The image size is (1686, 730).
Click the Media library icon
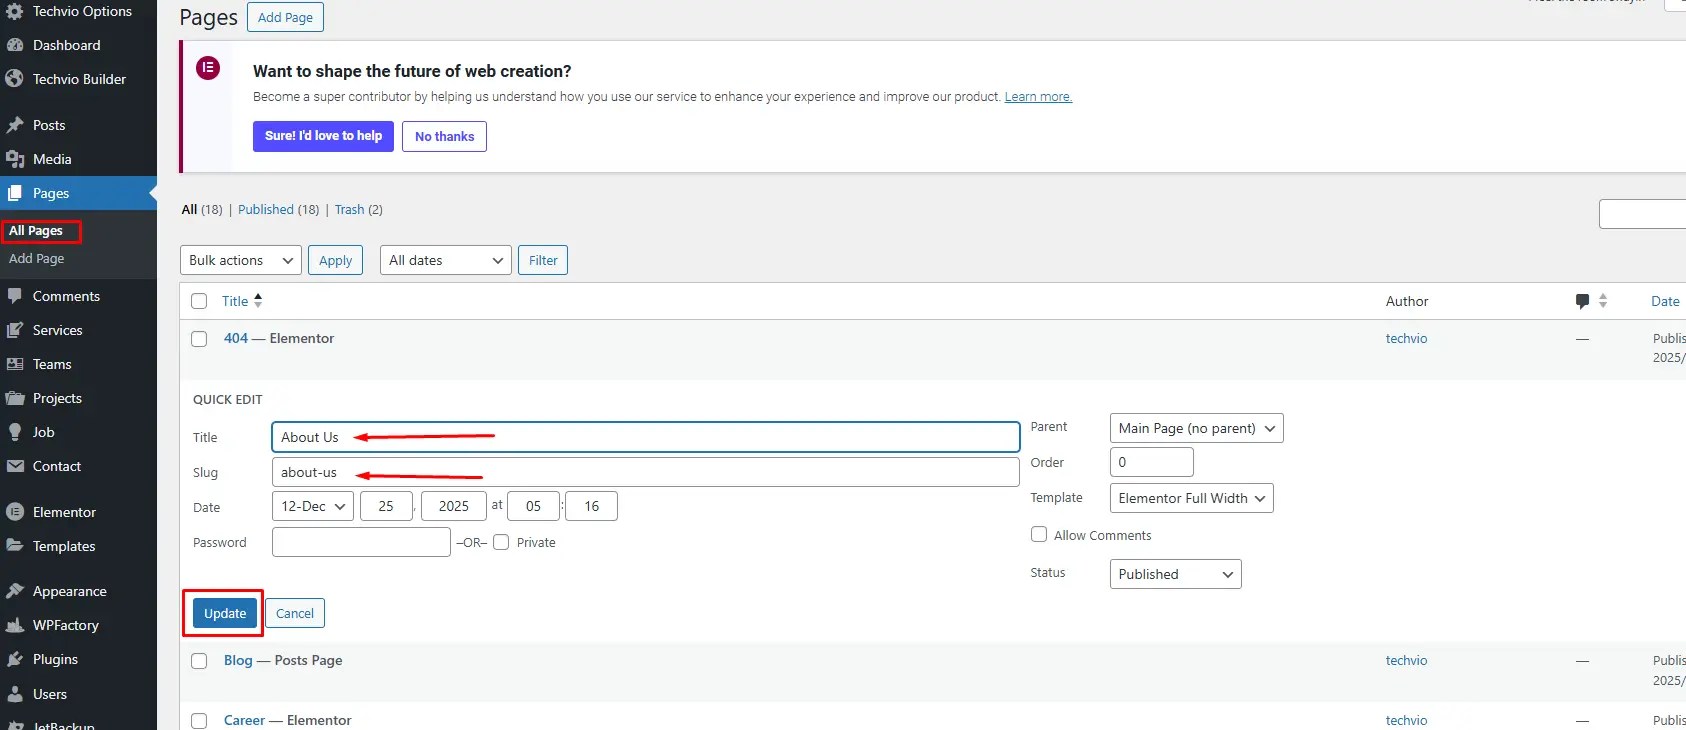15,159
